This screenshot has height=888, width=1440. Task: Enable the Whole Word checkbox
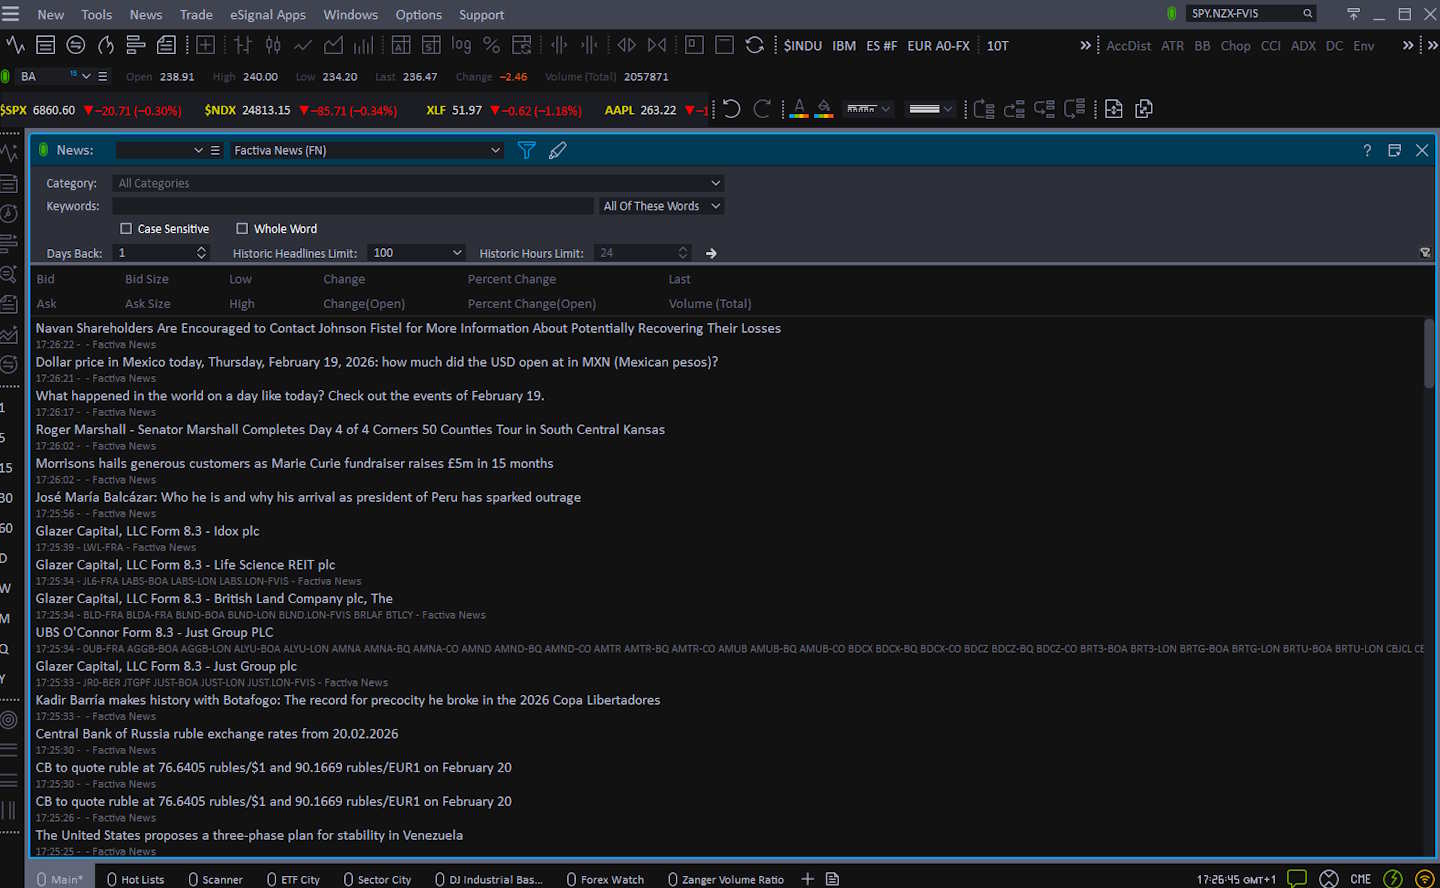(242, 229)
